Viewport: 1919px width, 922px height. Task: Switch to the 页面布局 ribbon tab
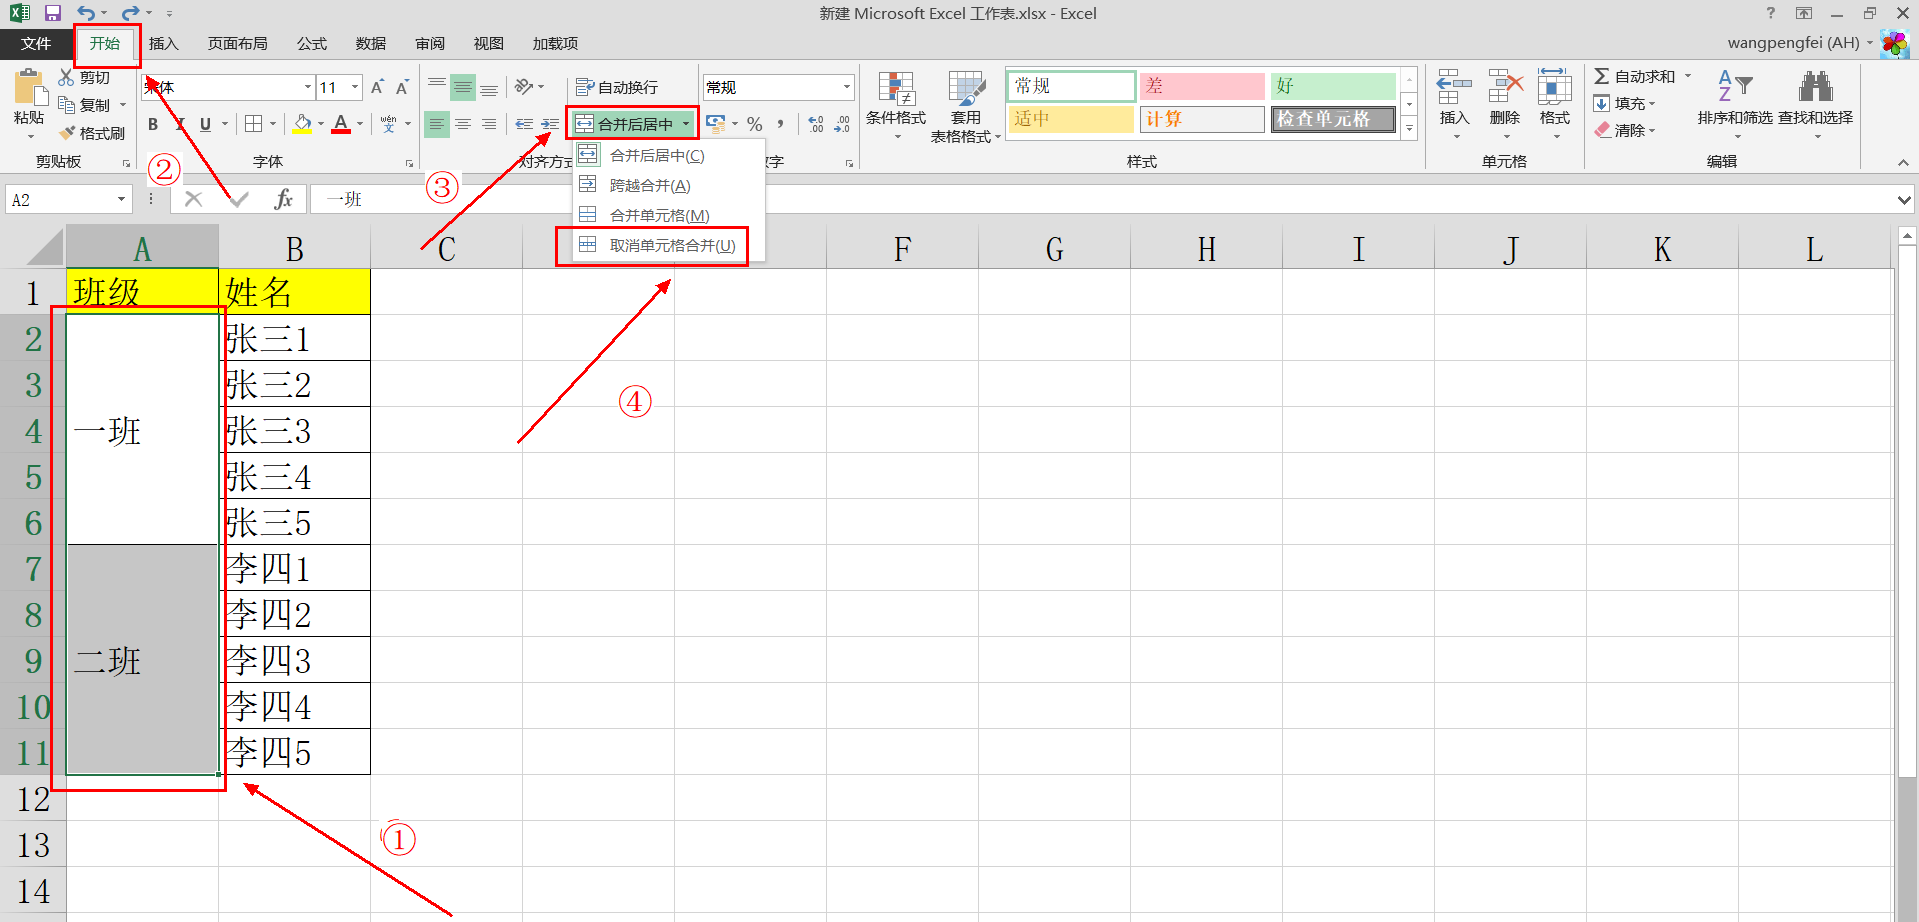tap(238, 44)
